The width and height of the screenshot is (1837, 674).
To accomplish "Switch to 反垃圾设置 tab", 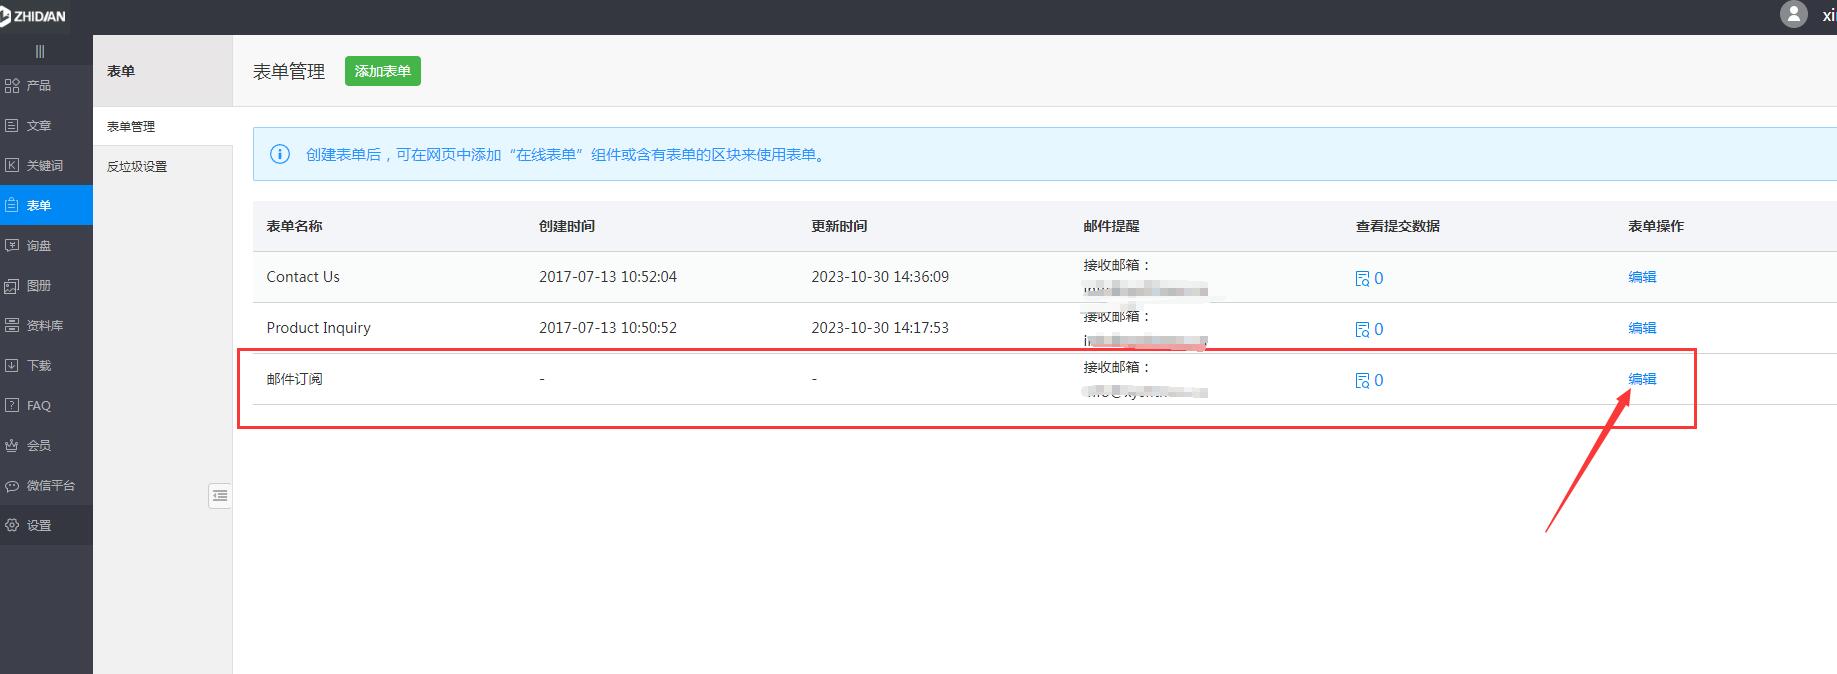I will point(137,167).
